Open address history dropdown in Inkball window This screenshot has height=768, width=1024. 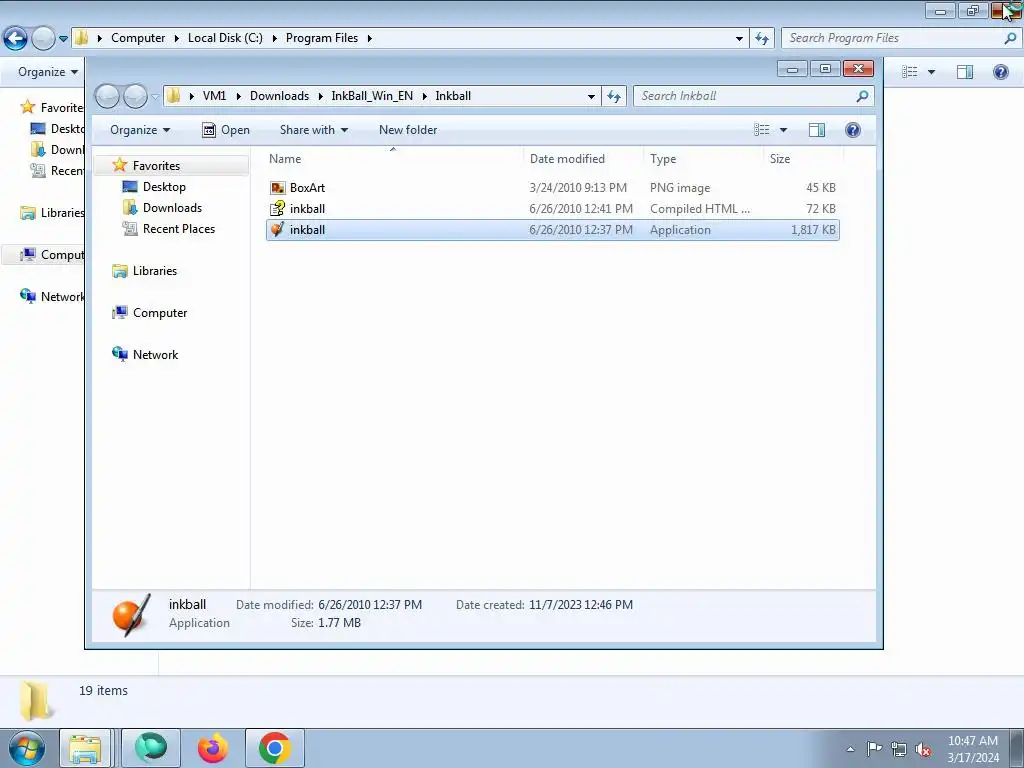(591, 96)
